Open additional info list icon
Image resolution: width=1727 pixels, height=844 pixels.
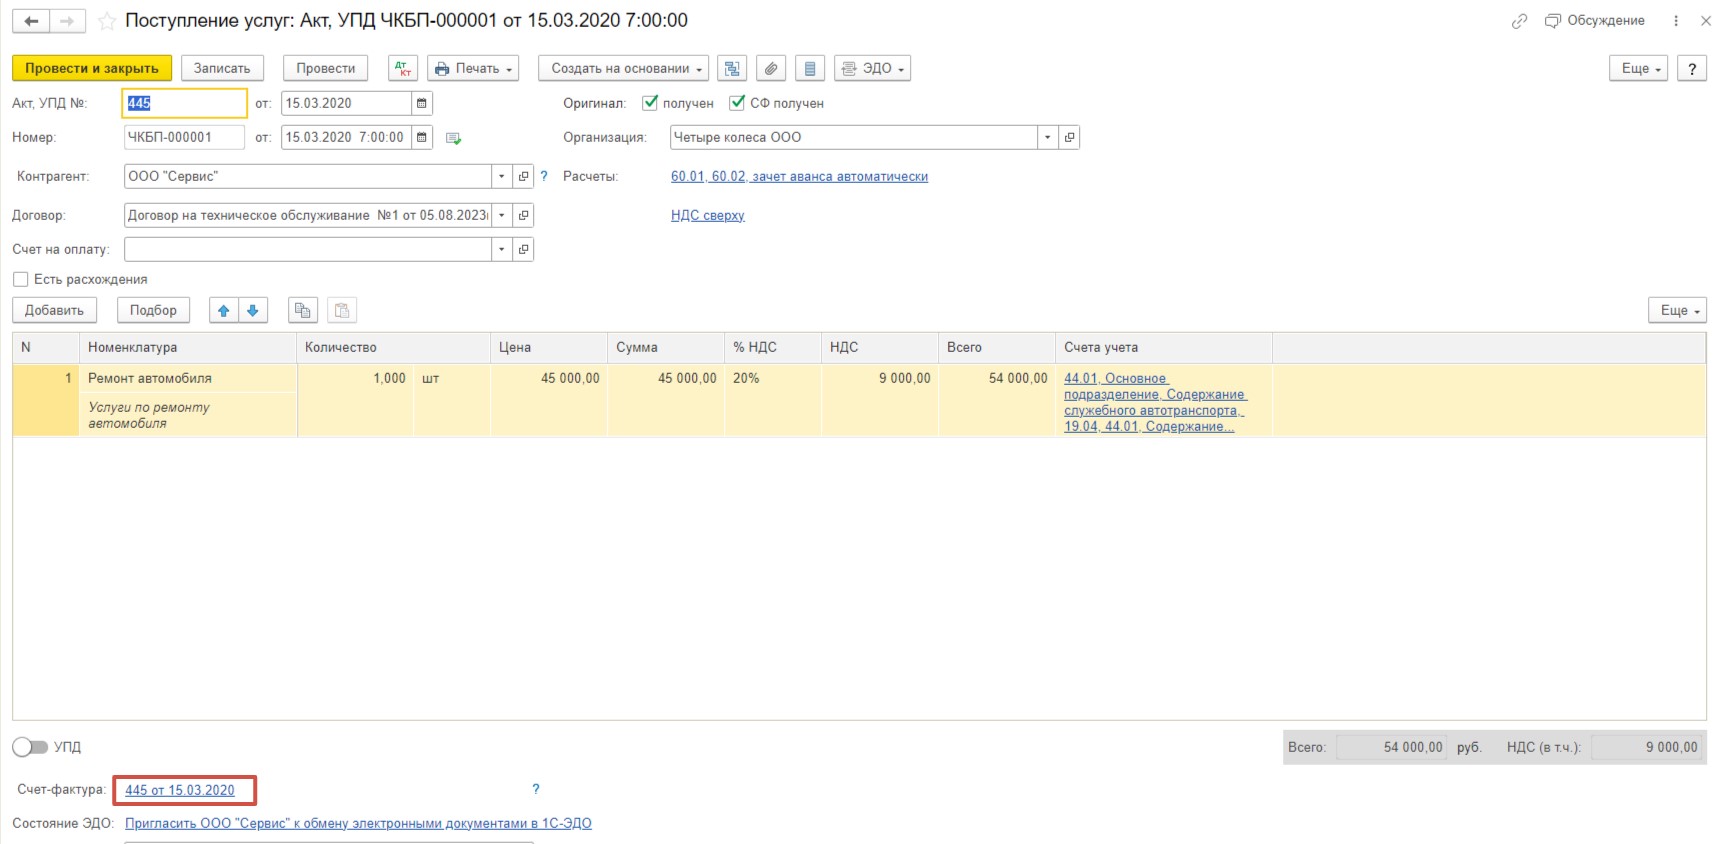point(809,68)
